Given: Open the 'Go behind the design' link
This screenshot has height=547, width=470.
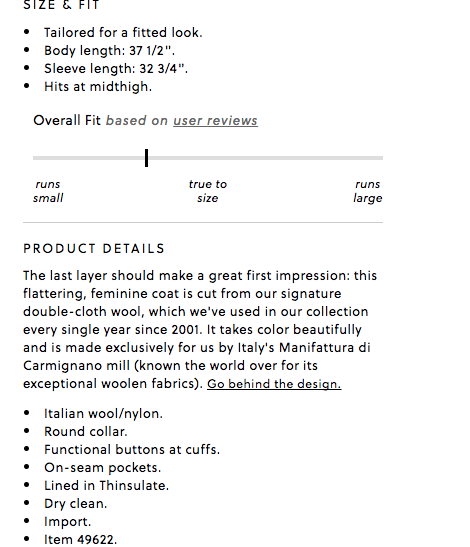Looking at the screenshot, I should tap(274, 384).
